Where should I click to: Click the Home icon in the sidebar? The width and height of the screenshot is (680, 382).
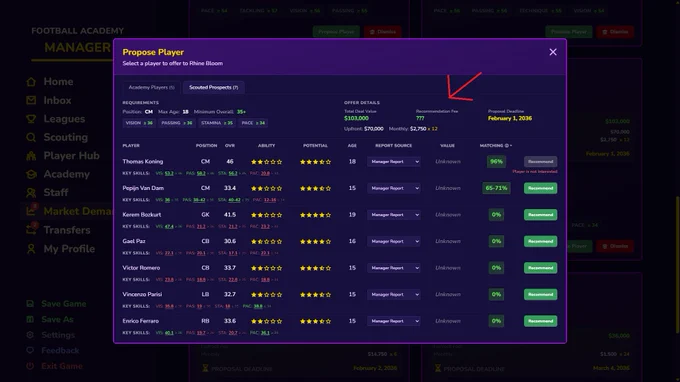click(31, 82)
